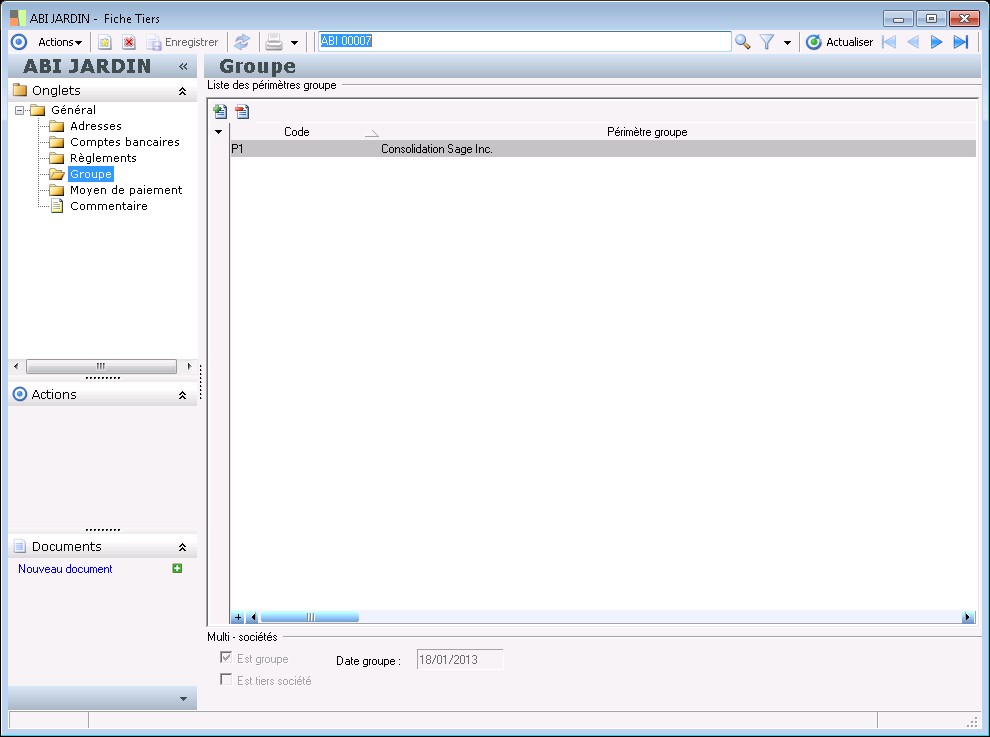Go to the previous record

913,42
